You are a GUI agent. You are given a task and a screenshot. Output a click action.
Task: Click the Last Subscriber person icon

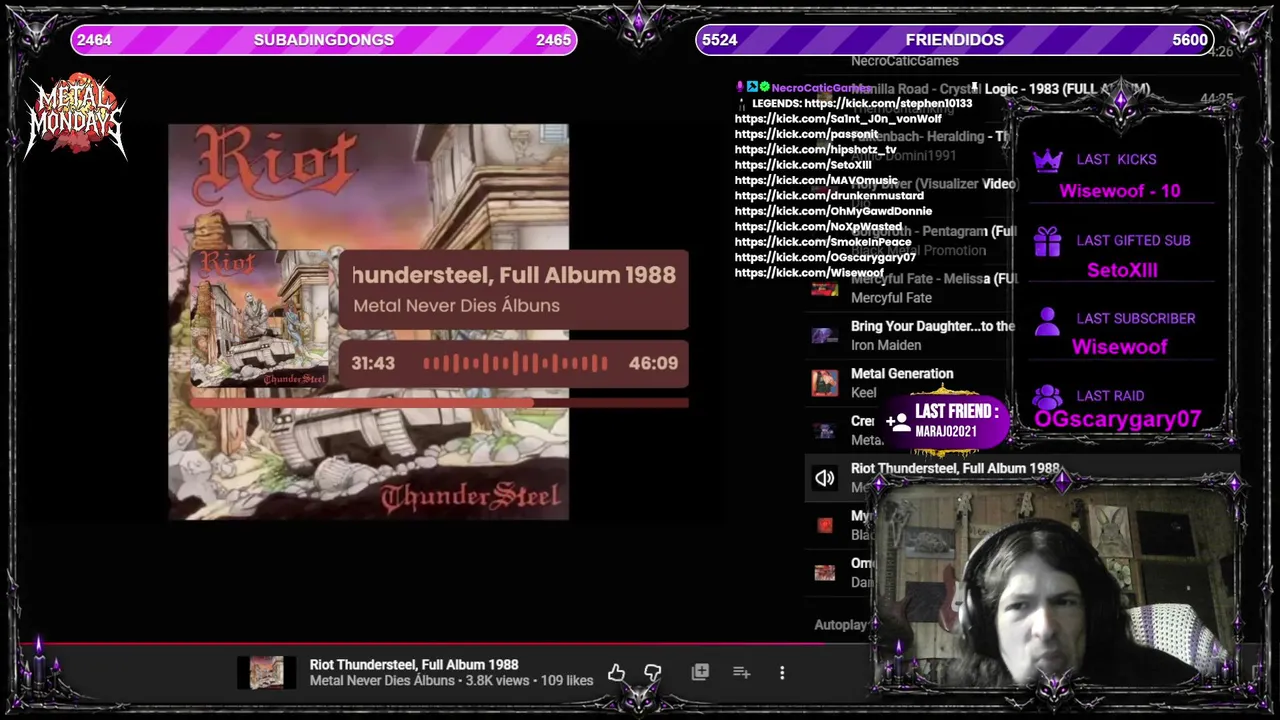click(1047, 320)
